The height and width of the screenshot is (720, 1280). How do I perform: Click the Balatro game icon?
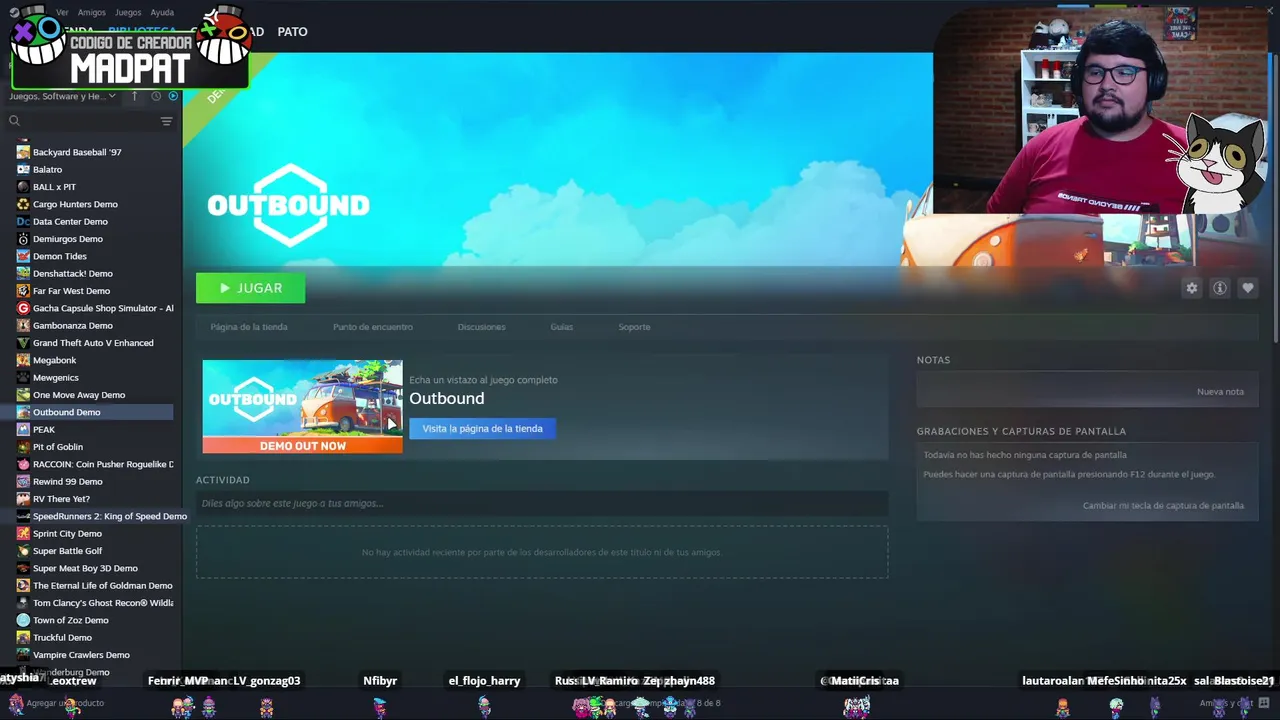click(23, 170)
